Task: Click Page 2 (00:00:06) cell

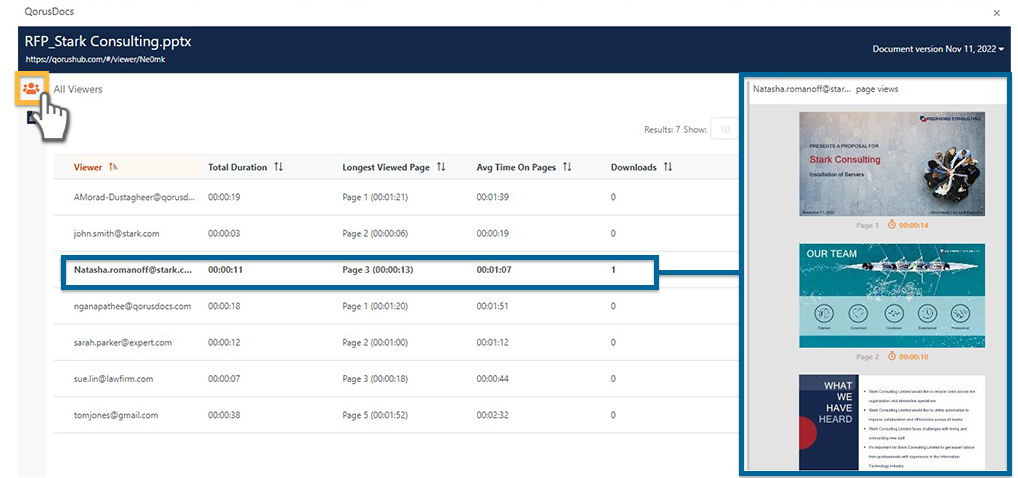Action: click(x=376, y=233)
